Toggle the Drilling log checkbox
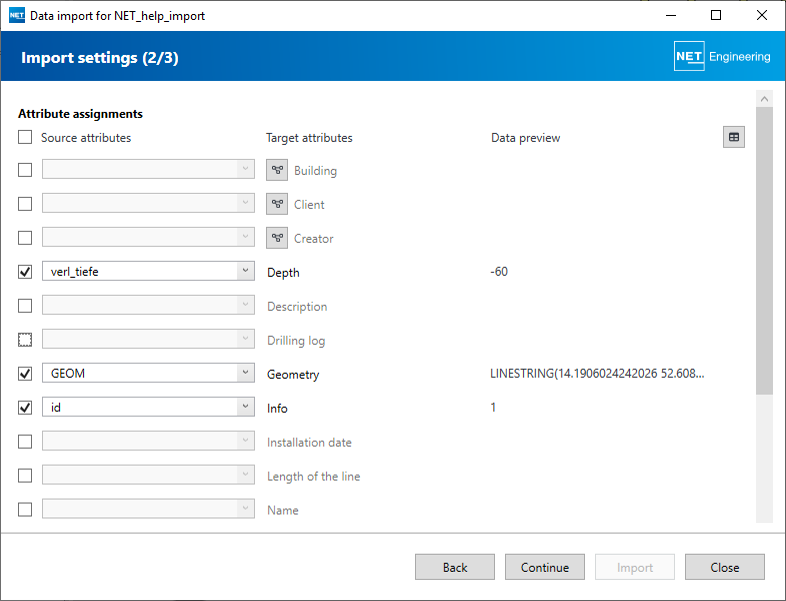Screen dimensions: 786x601 (x=25, y=340)
